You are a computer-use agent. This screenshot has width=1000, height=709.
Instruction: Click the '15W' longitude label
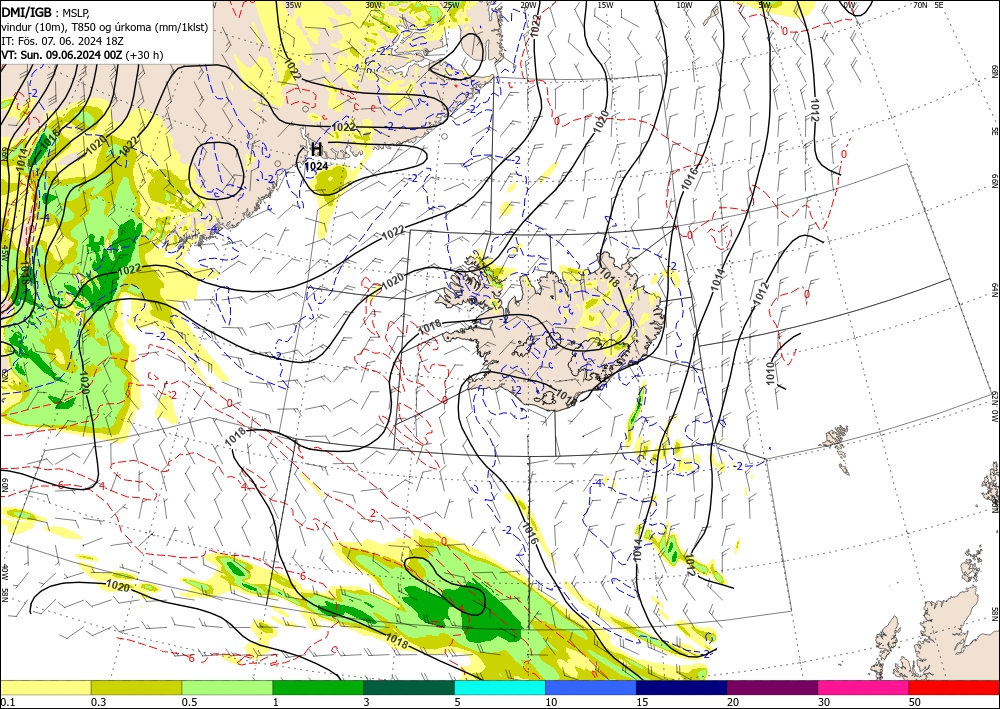605,5
